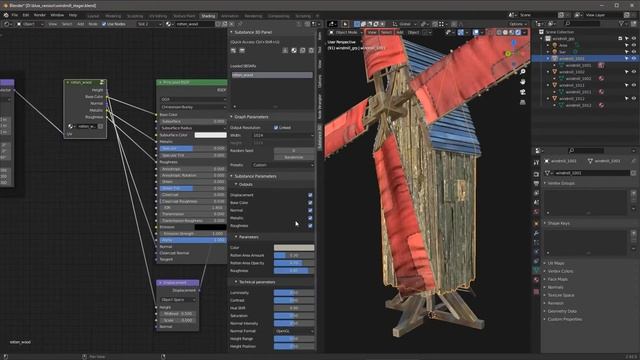Toggle the viewport overlays icon
640x360 pixels.
point(476,32)
